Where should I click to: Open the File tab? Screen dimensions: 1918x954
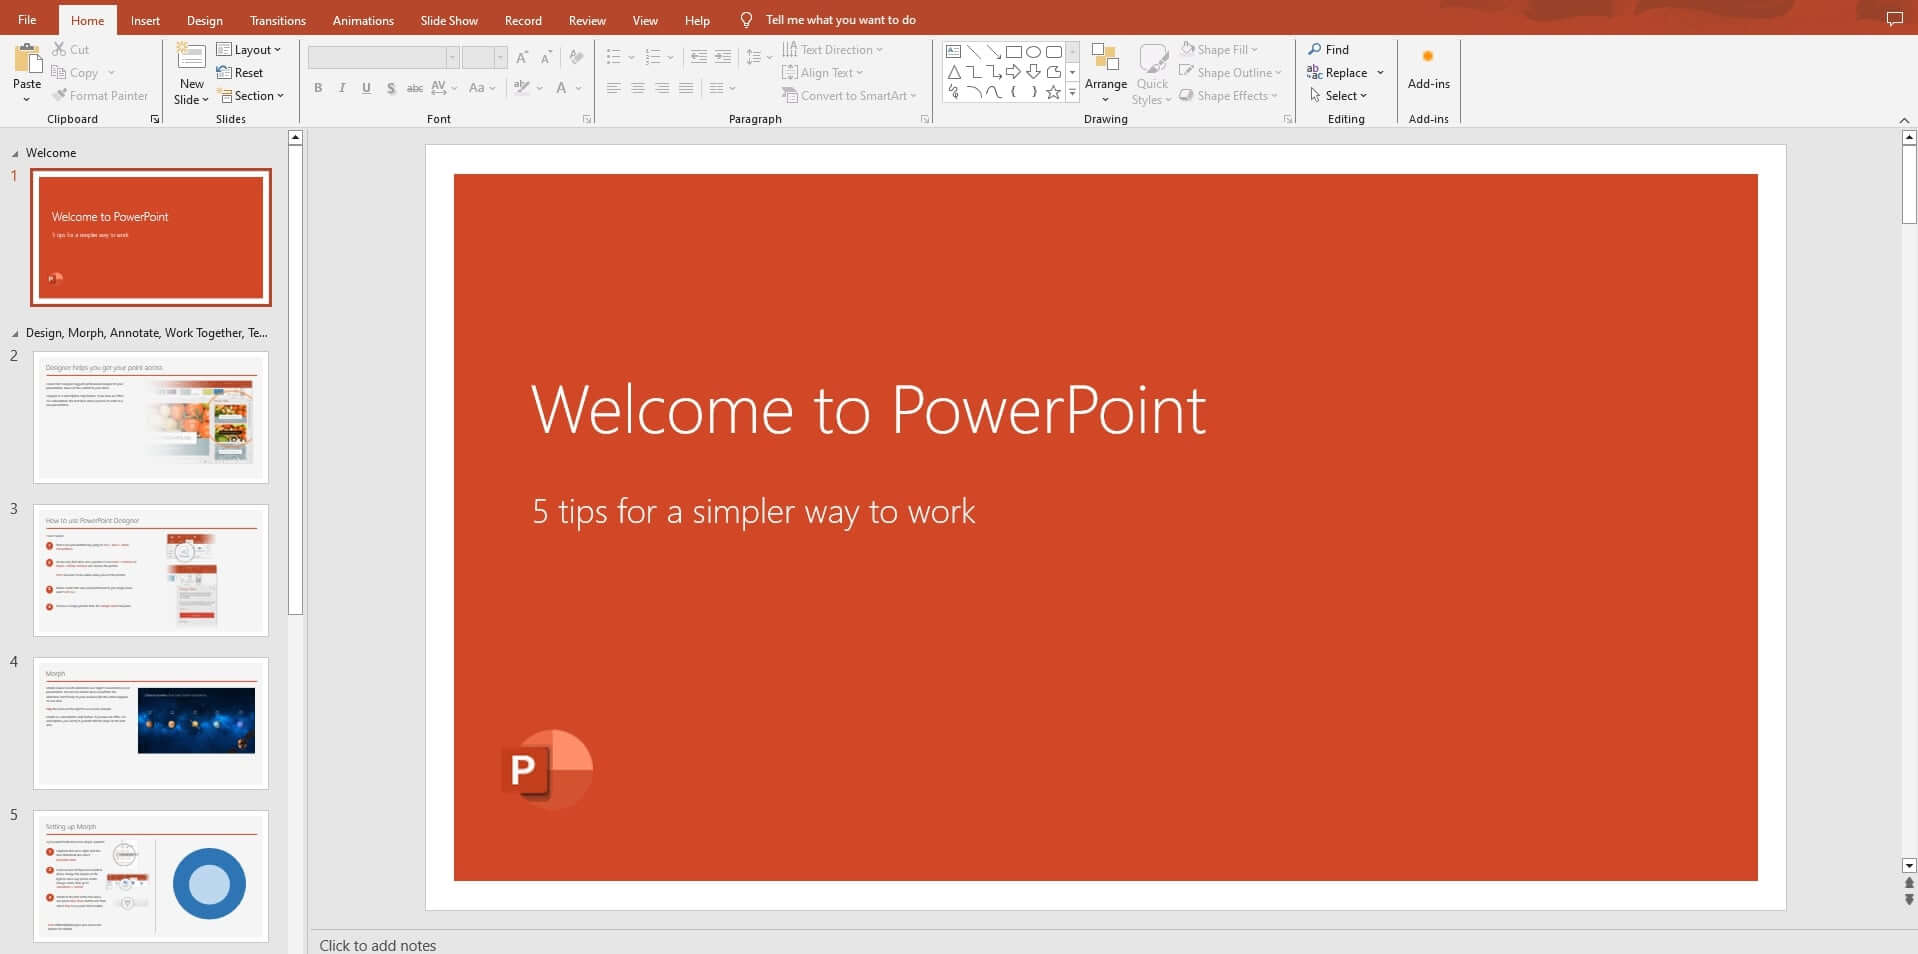pos(27,19)
